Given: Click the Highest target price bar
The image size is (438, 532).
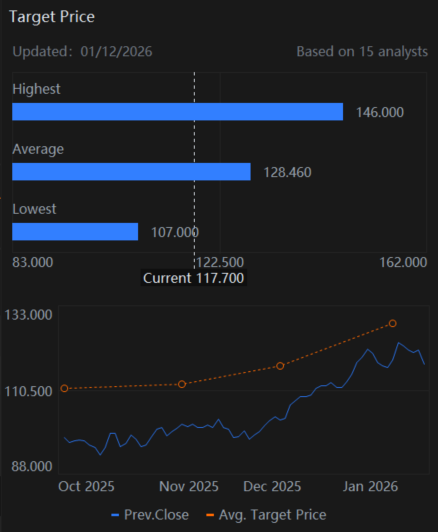Looking at the screenshot, I should click(x=177, y=112).
